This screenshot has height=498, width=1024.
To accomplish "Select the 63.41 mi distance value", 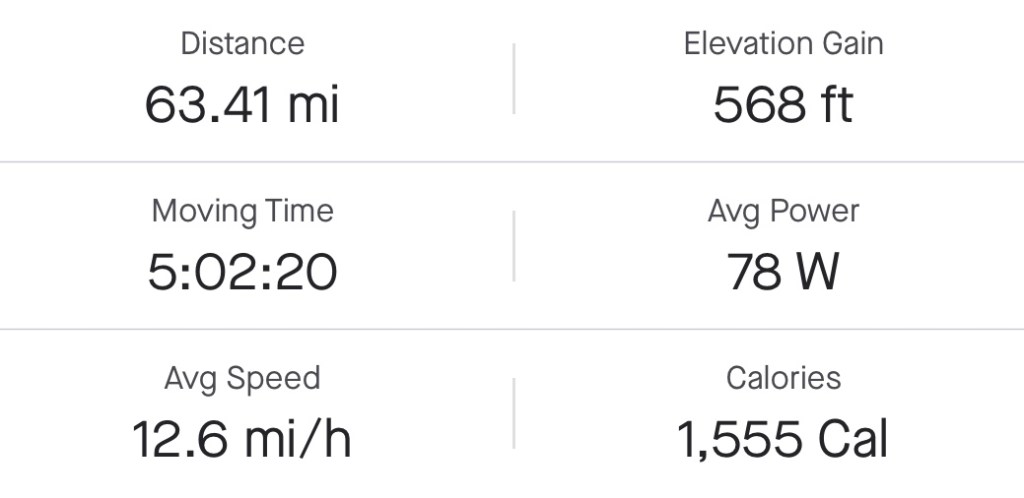I will pyautogui.click(x=242, y=104).
